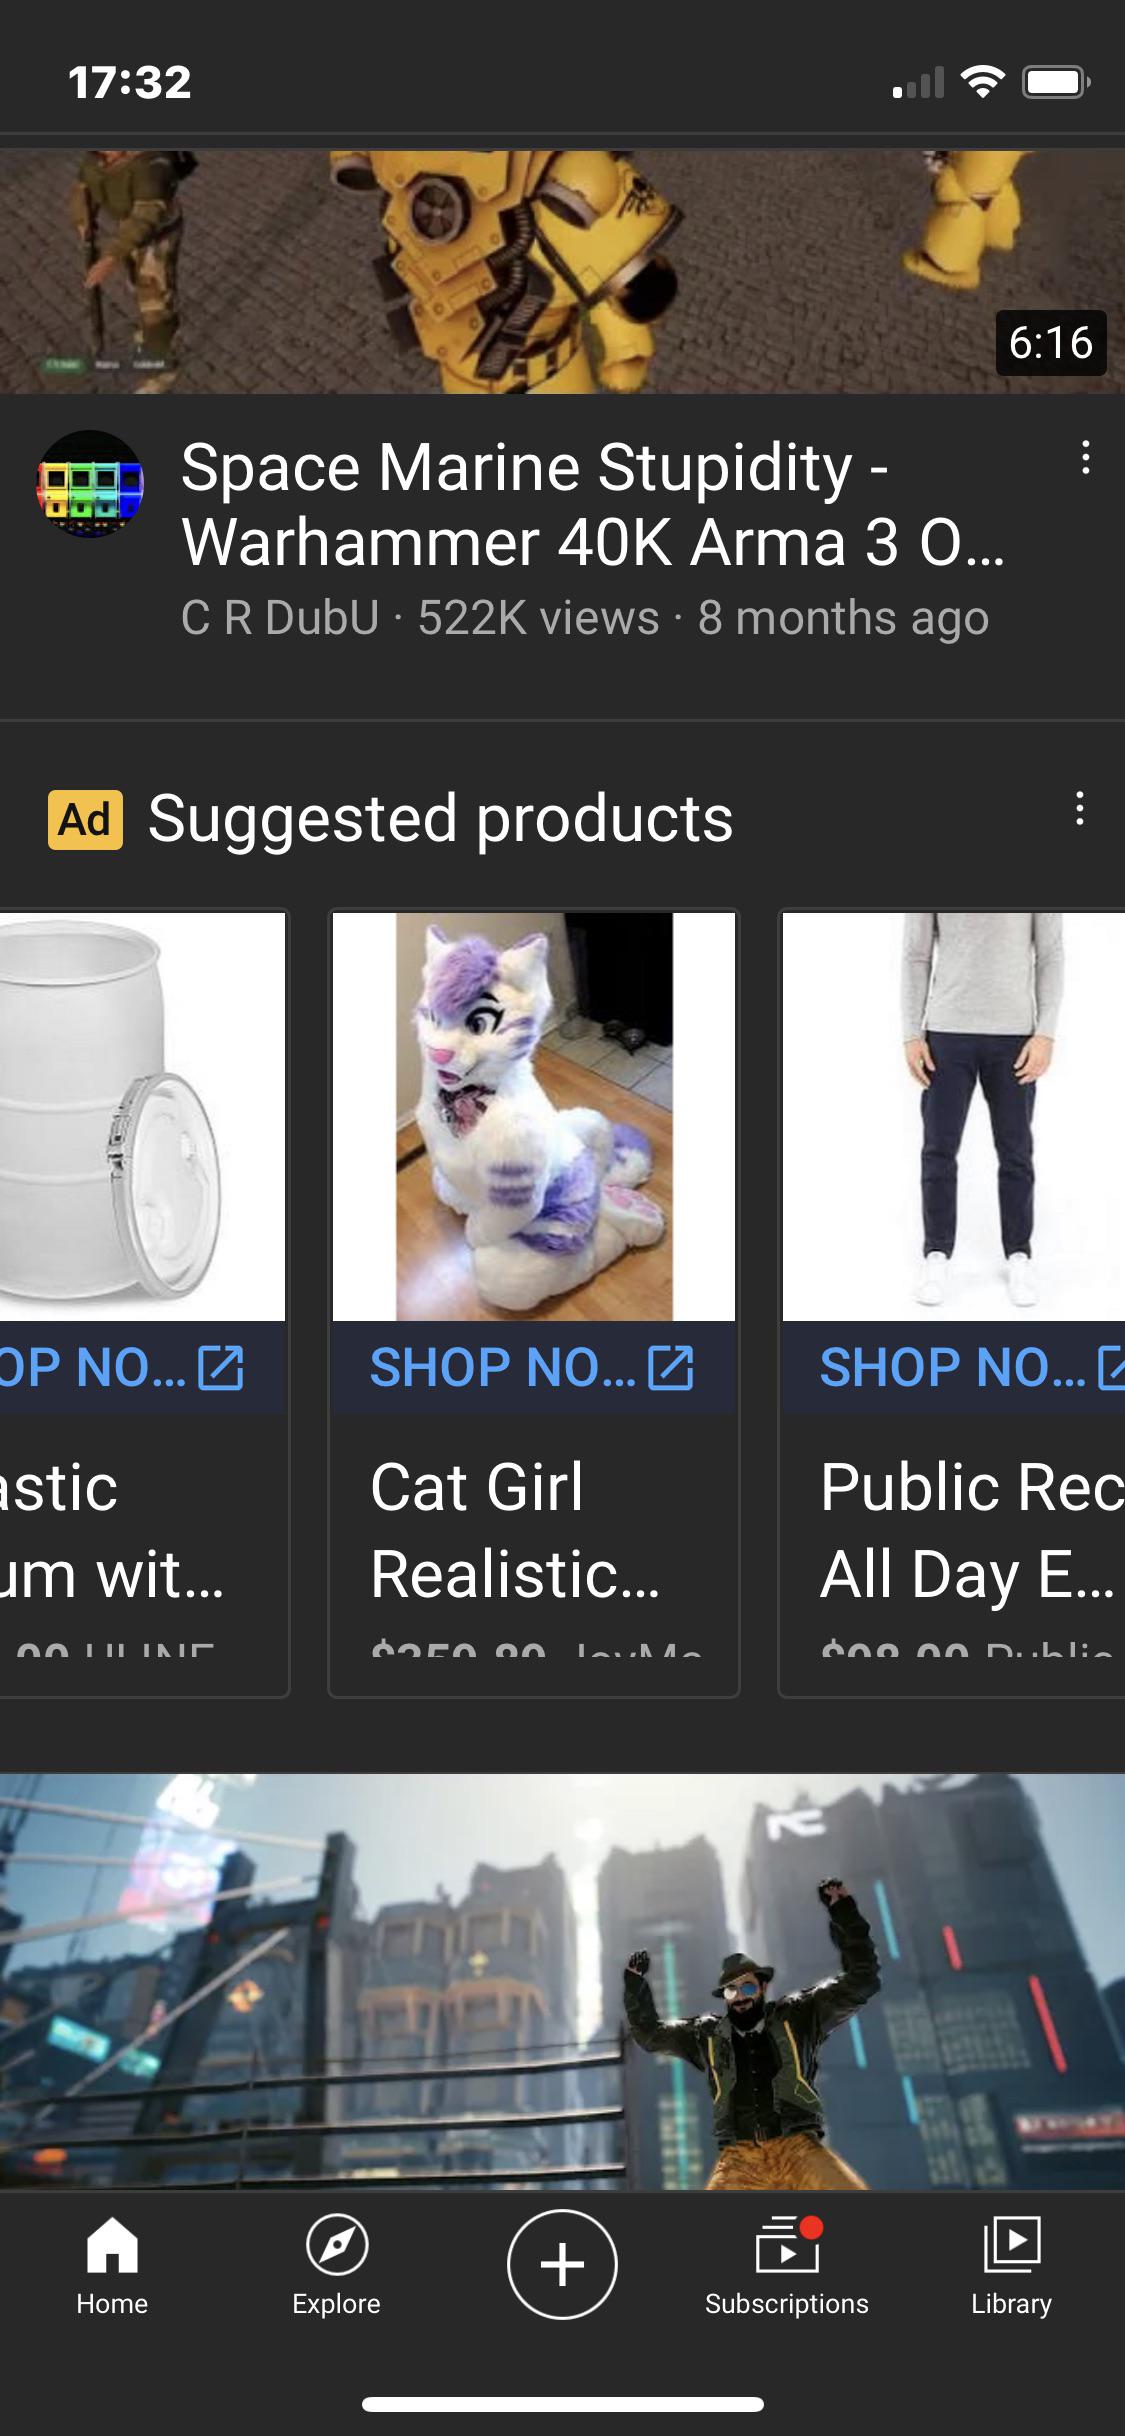Open Cat Girl Realistic product title
The image size is (1125, 2436).
coord(514,1530)
